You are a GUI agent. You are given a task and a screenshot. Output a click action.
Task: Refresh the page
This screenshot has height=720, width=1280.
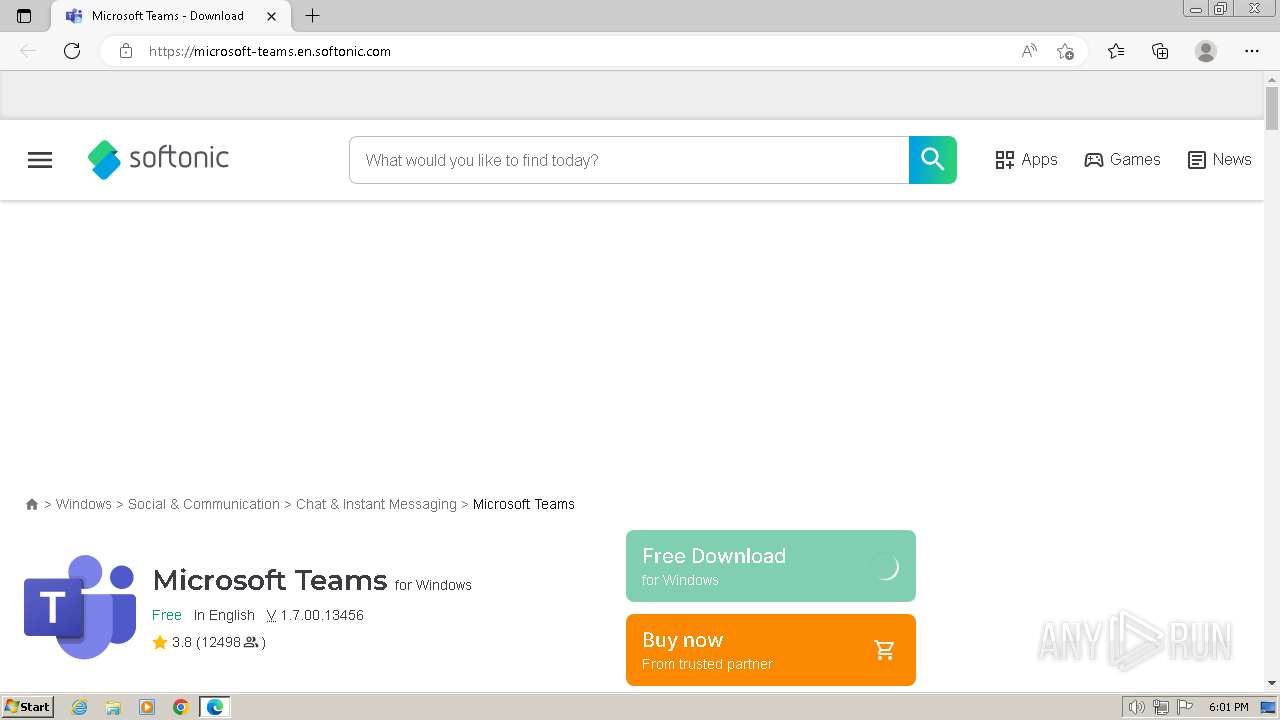point(72,51)
